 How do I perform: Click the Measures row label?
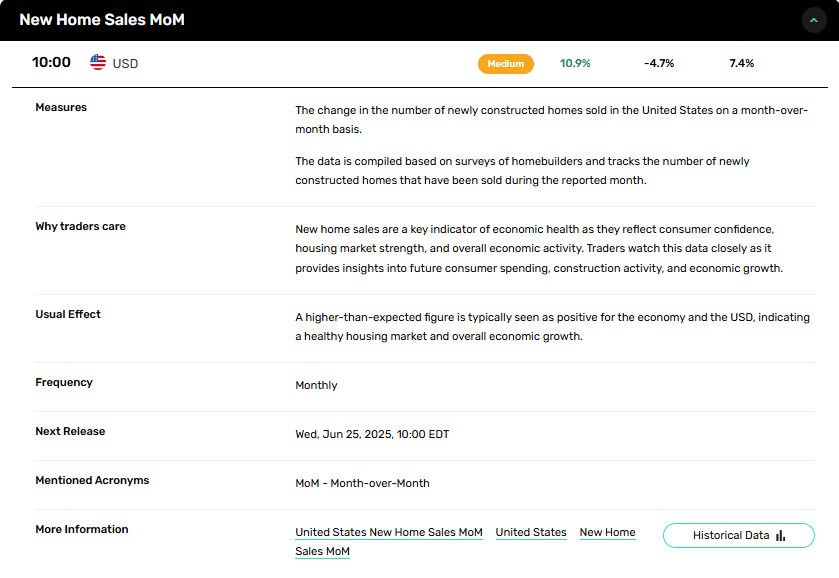61,107
